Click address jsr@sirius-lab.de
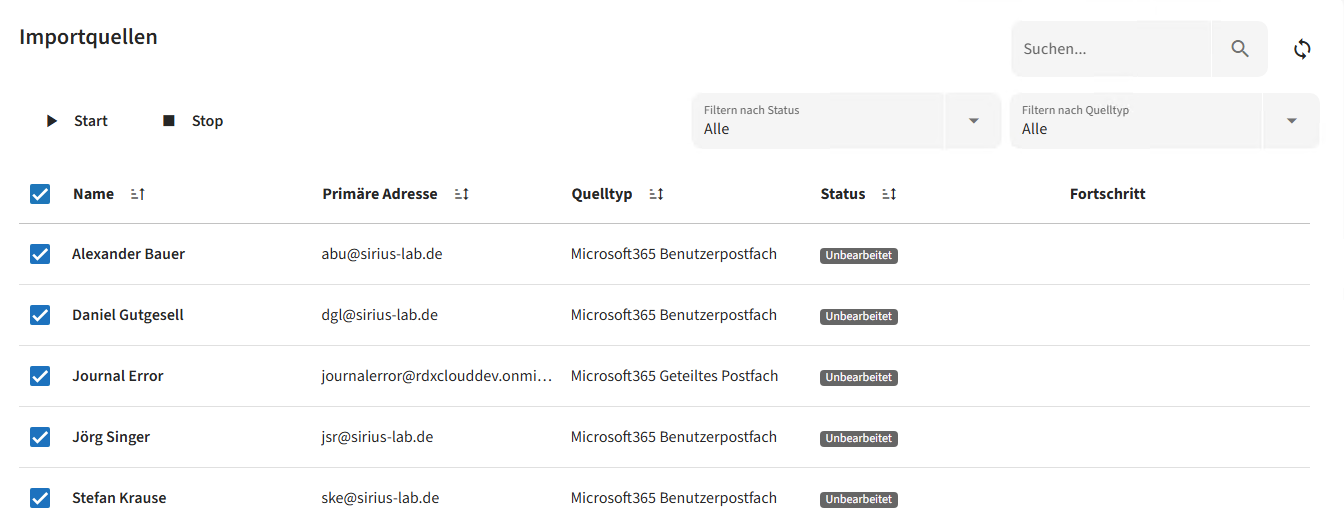The height and width of the screenshot is (528, 1344). pyautogui.click(x=377, y=437)
